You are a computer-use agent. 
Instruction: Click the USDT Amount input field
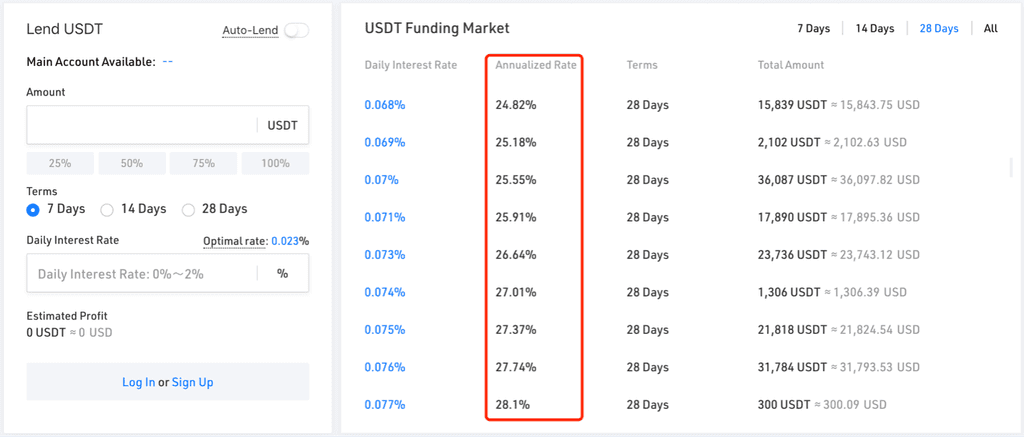coord(168,125)
